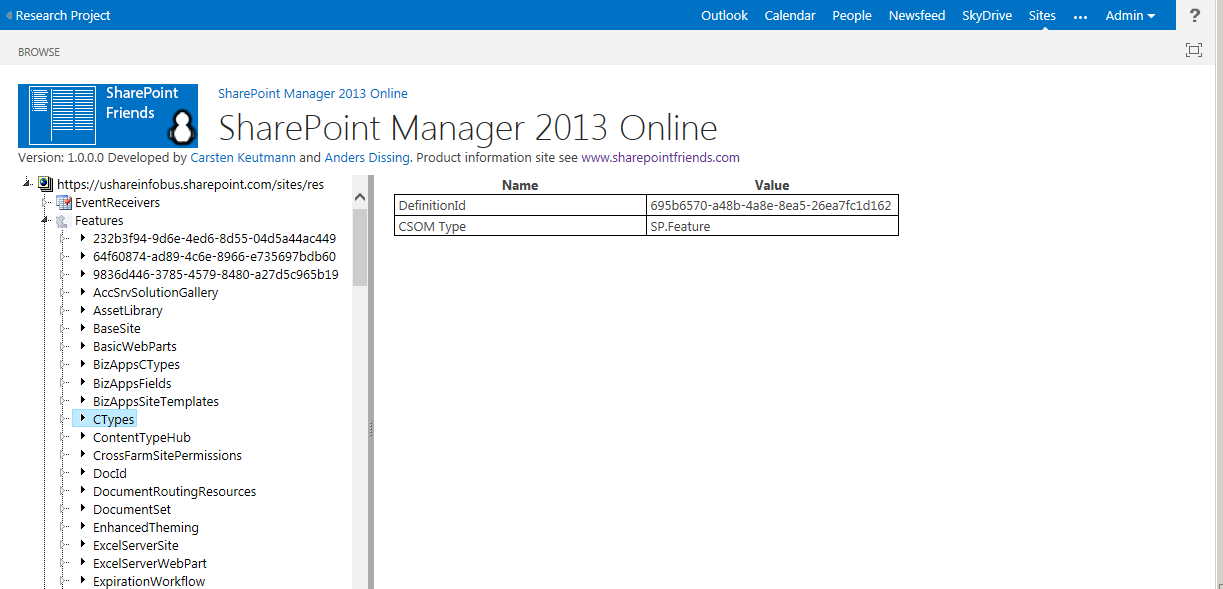Select the DocumentRoutingResources tree item

point(174,491)
